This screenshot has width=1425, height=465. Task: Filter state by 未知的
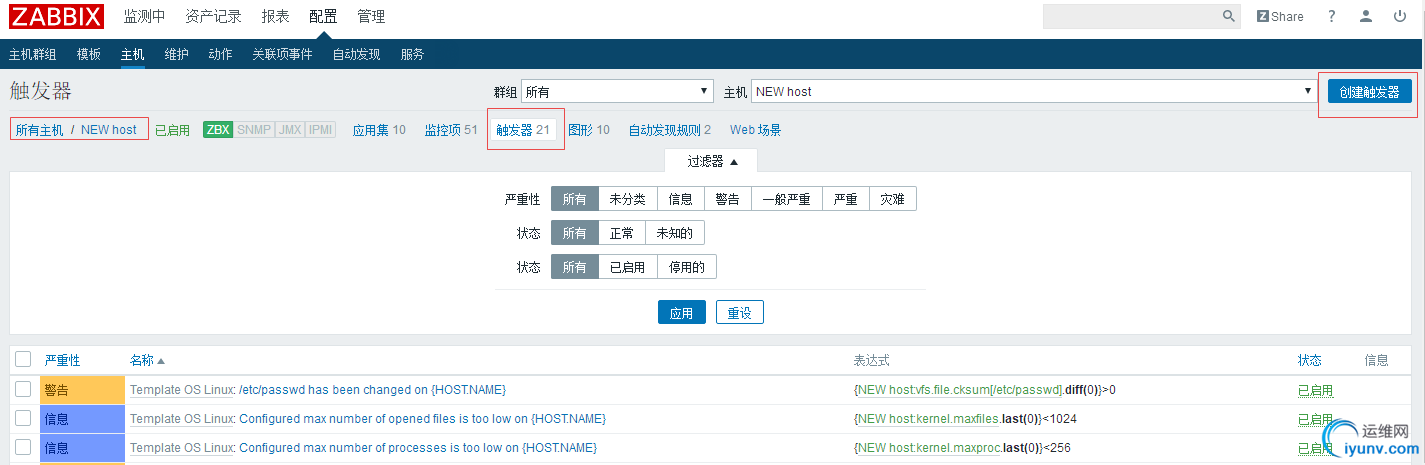[675, 233]
